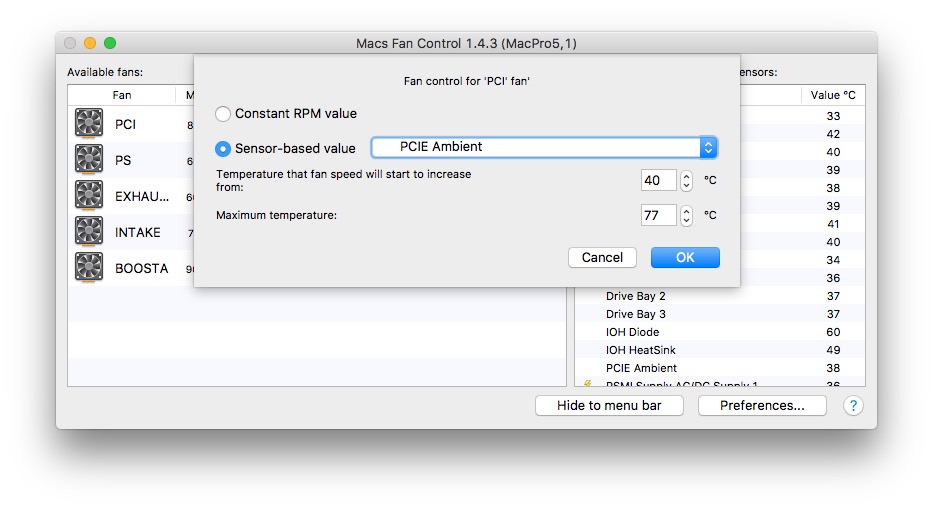Click the IOH HeatSink value 49
This screenshot has width=933, height=509.
tap(833, 350)
